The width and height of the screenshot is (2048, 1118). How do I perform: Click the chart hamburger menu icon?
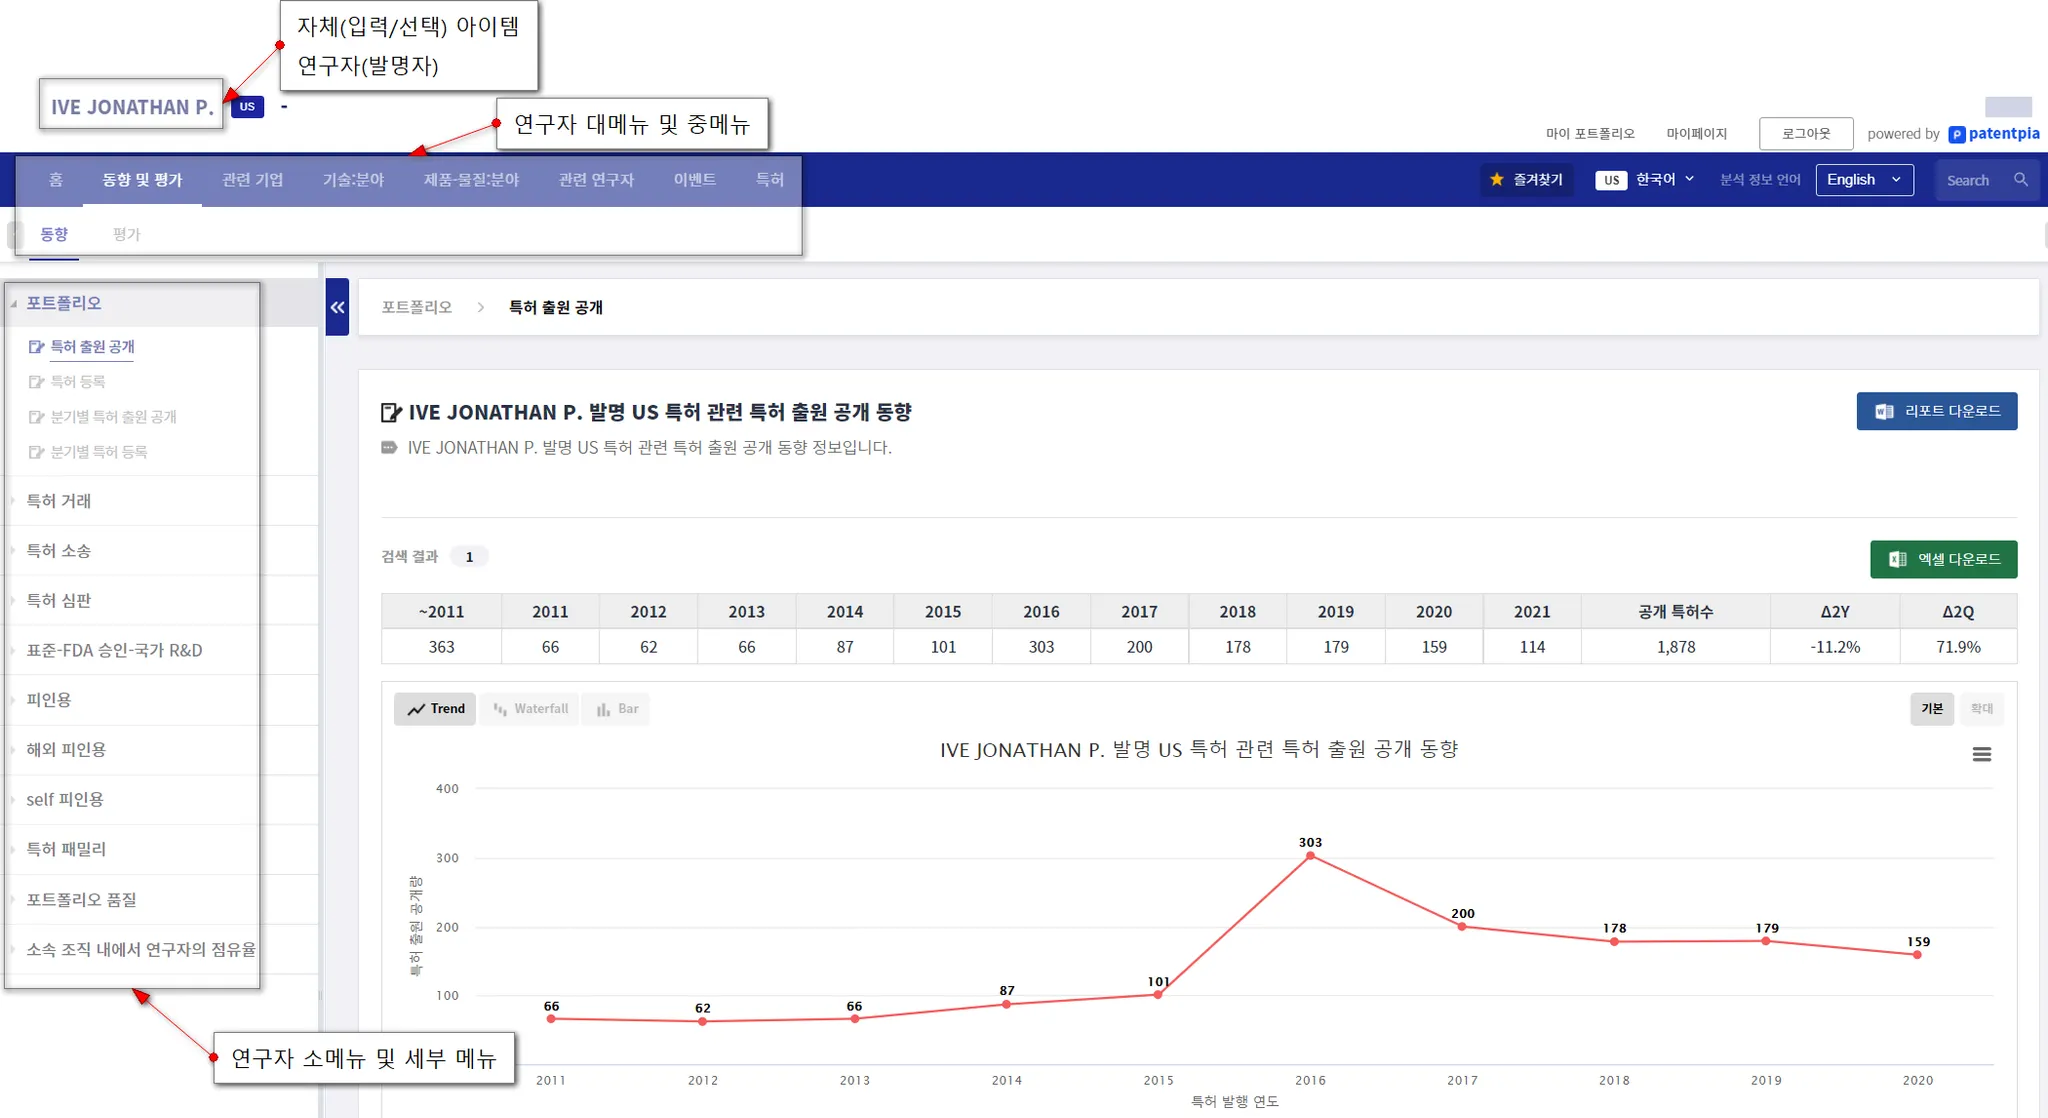pos(1981,755)
